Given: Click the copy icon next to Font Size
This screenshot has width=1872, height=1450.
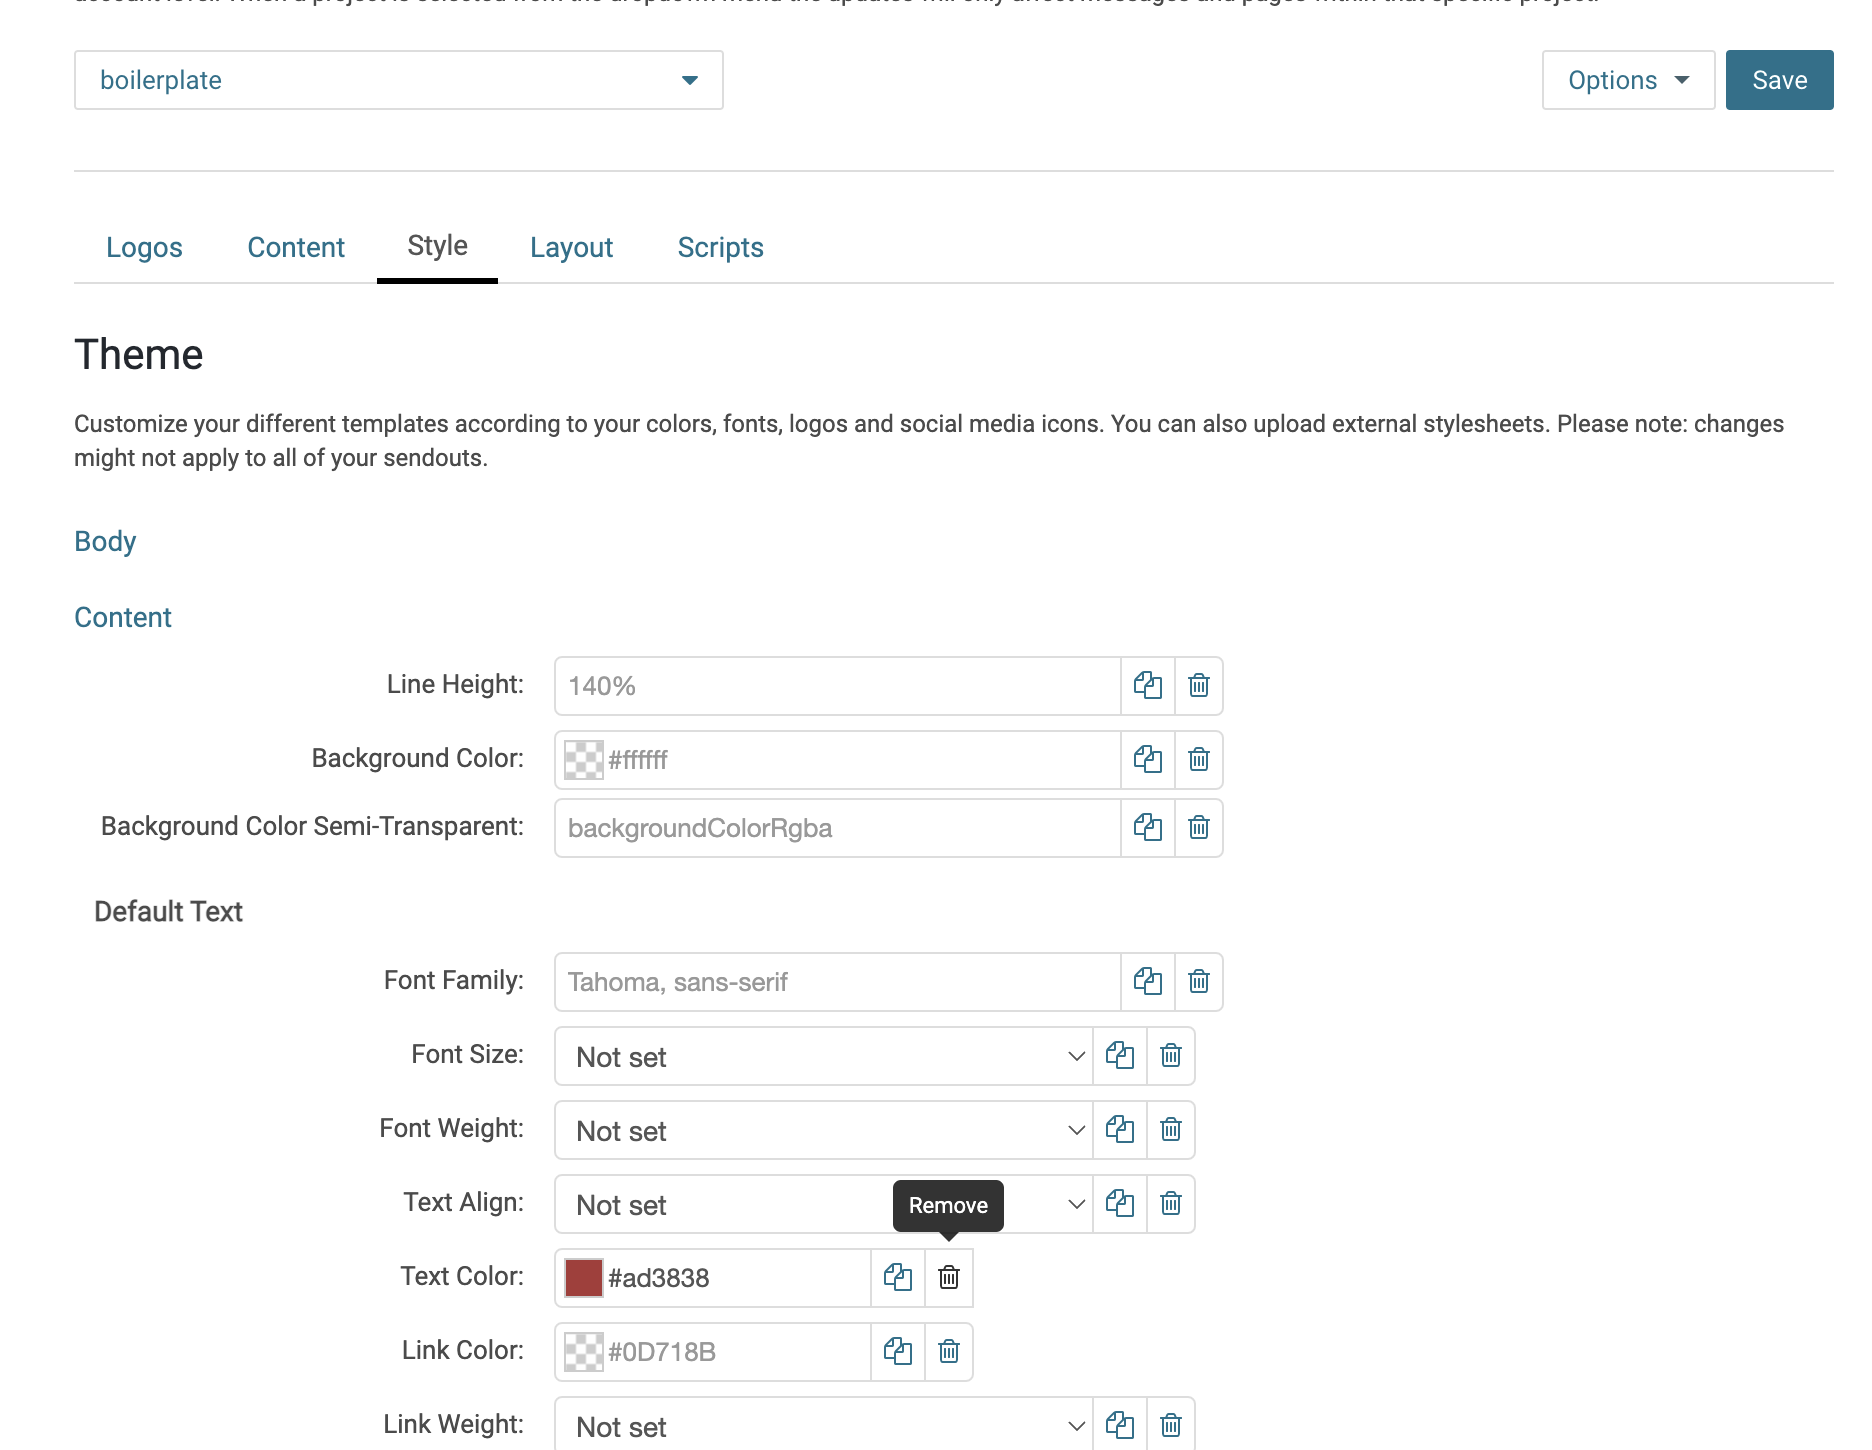Looking at the screenshot, I should point(1119,1056).
